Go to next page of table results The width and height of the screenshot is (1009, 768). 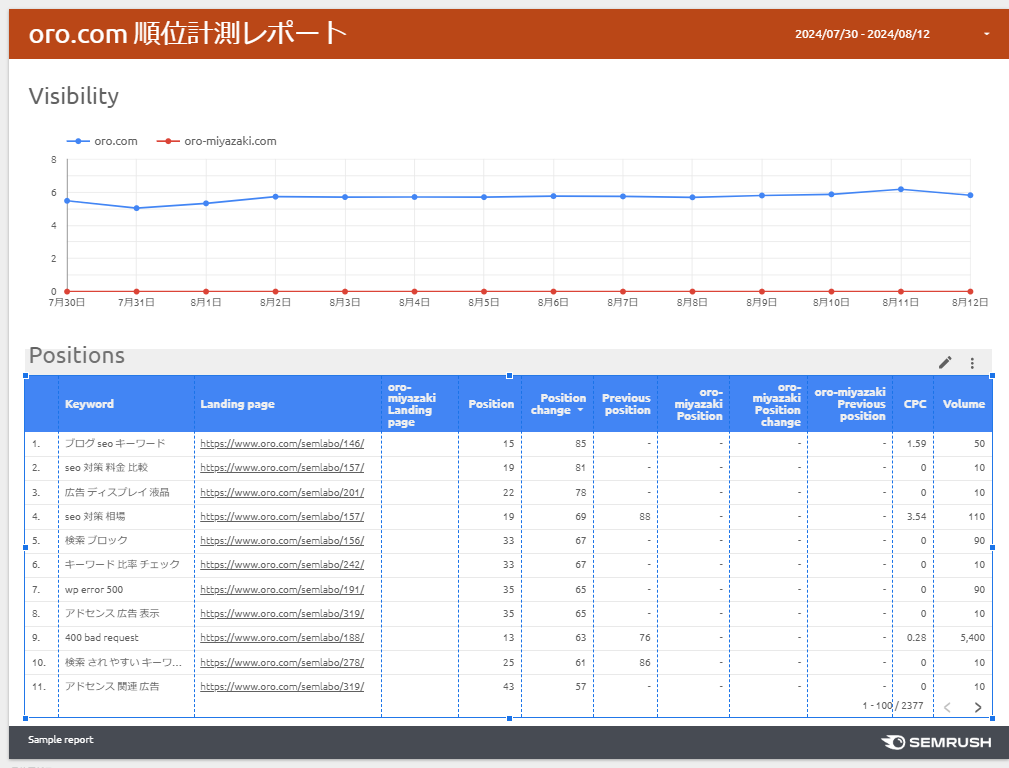(977, 707)
